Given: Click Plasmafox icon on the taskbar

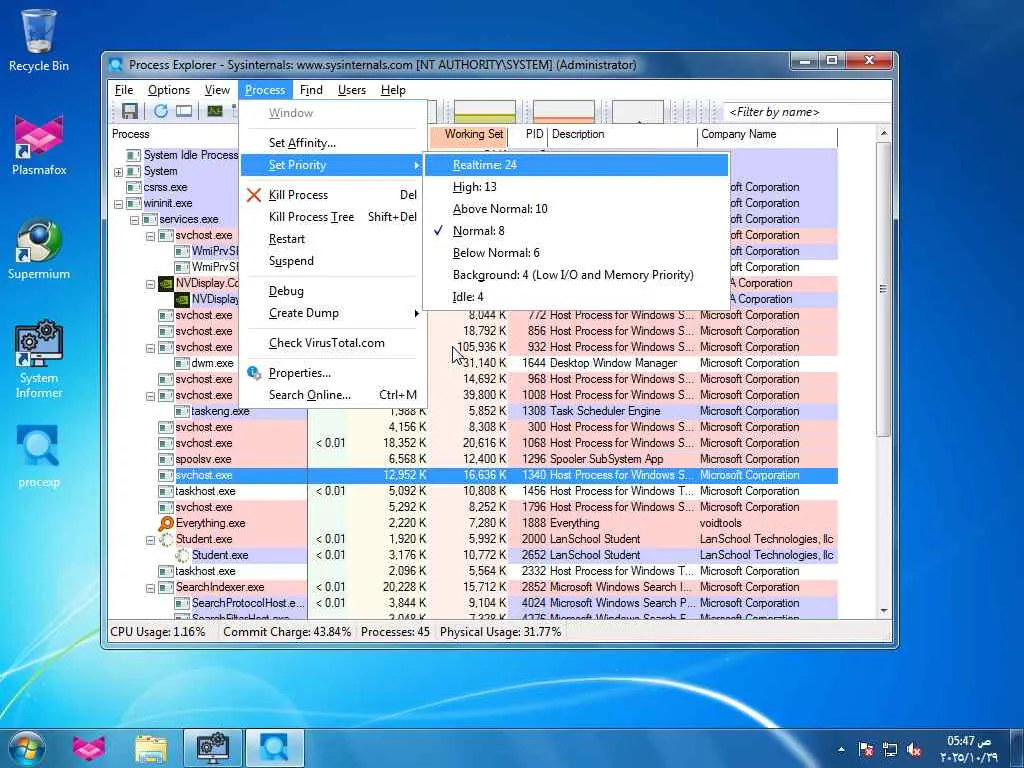Looking at the screenshot, I should [x=89, y=748].
